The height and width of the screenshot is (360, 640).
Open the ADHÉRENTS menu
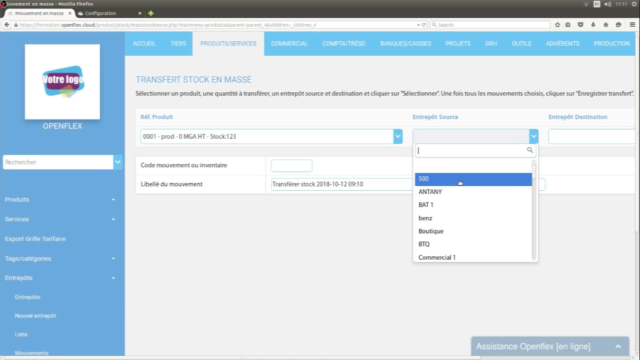[562, 44]
